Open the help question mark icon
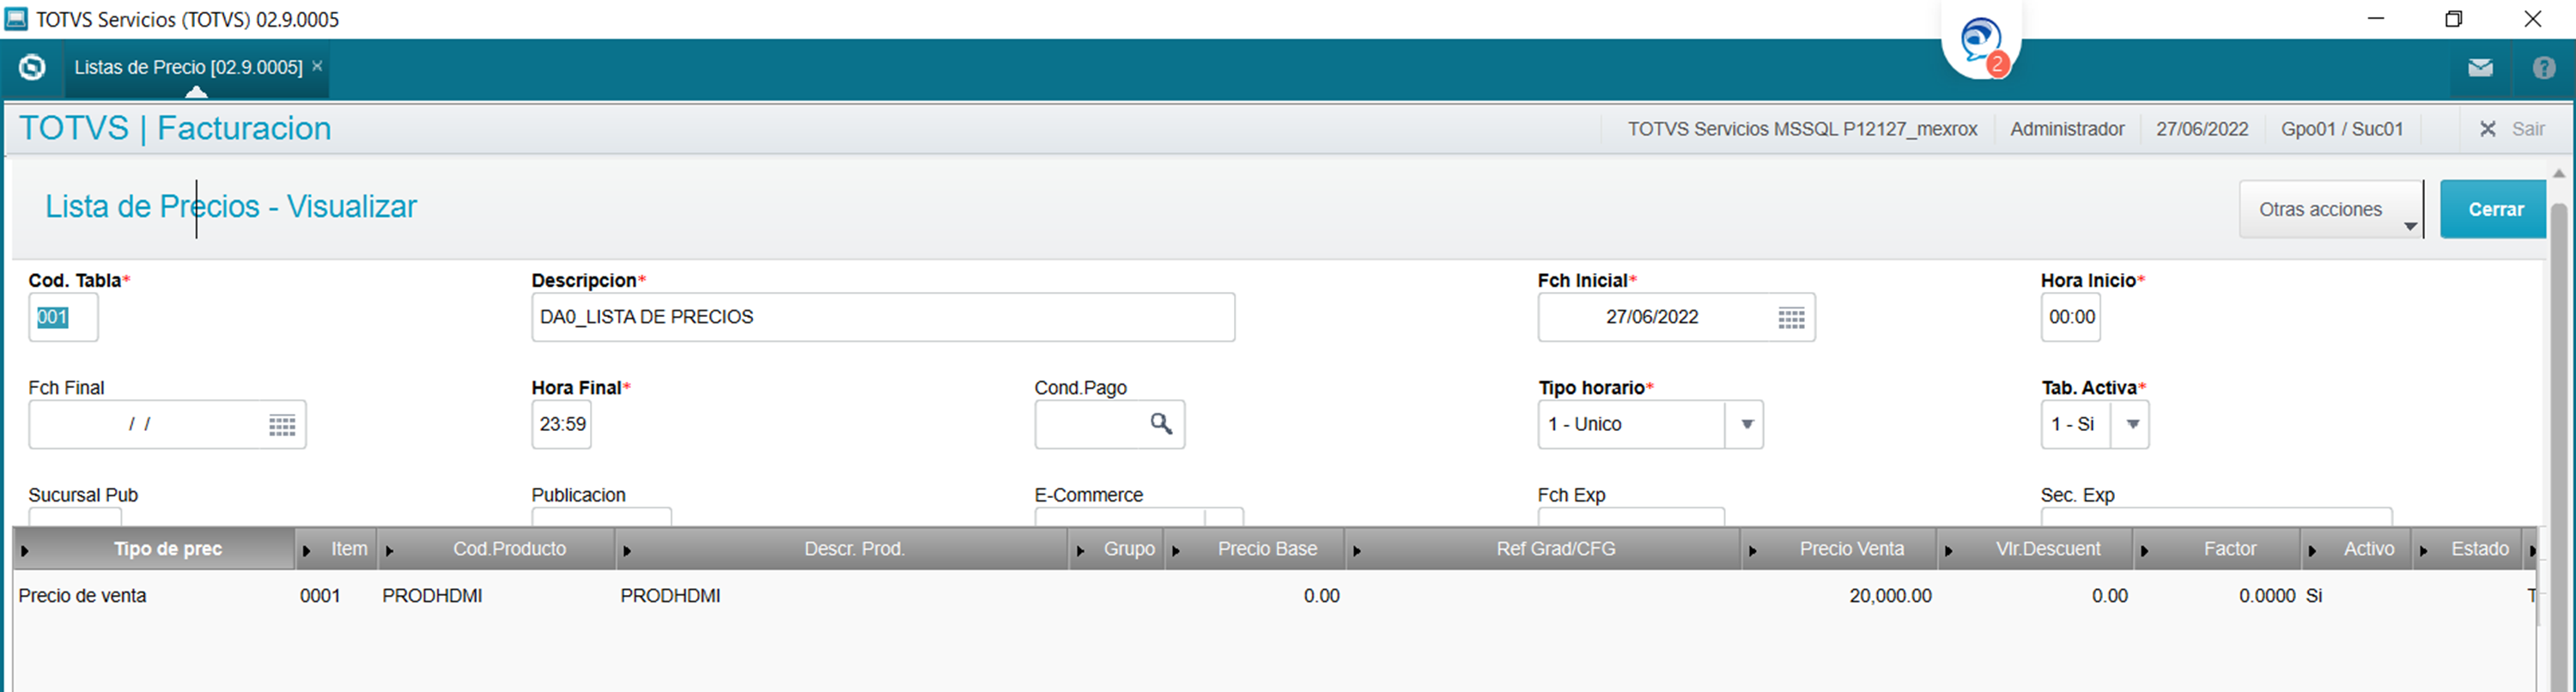Image resolution: width=2576 pixels, height=692 pixels. pos(2544,68)
